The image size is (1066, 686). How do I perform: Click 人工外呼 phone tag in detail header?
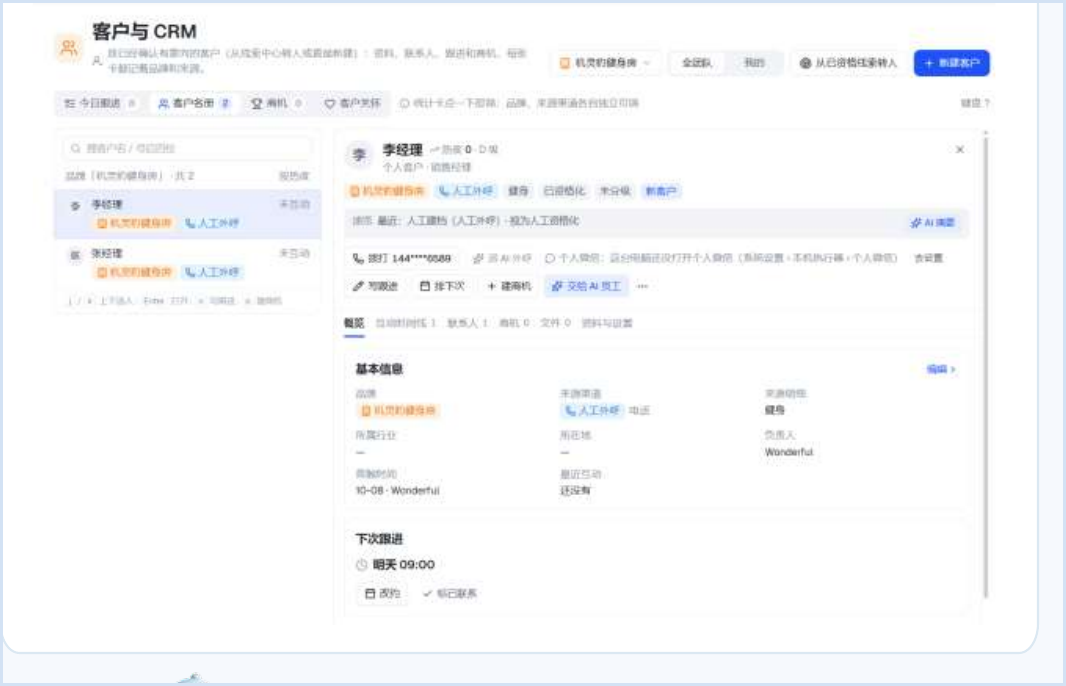point(466,191)
